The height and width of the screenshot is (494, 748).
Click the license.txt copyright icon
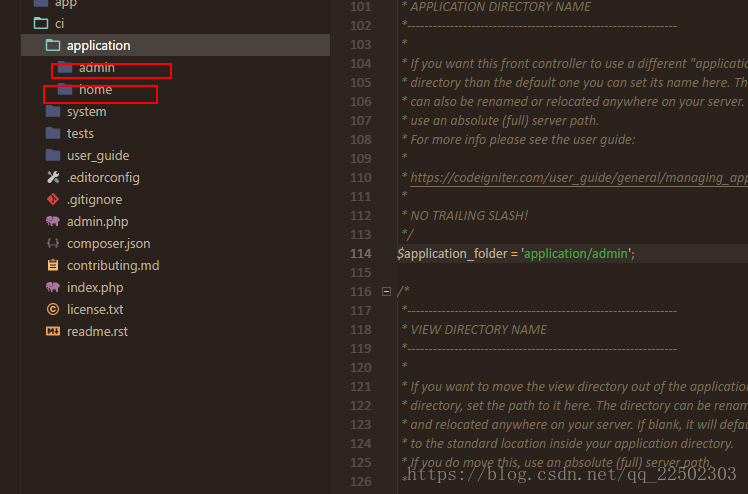click(53, 309)
